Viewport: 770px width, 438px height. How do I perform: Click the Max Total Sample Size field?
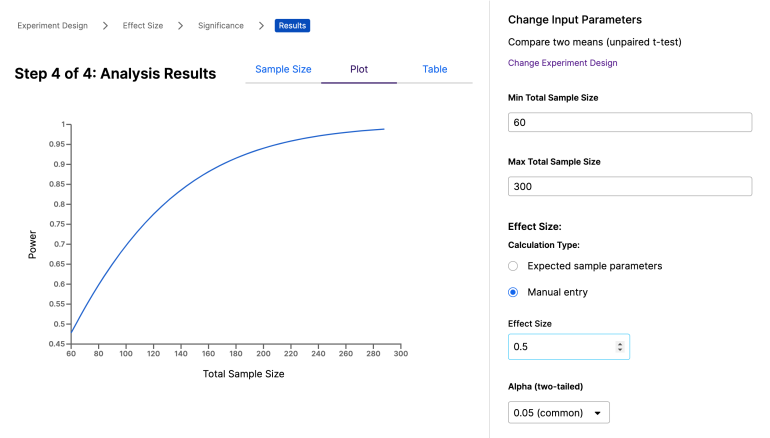tap(629, 186)
